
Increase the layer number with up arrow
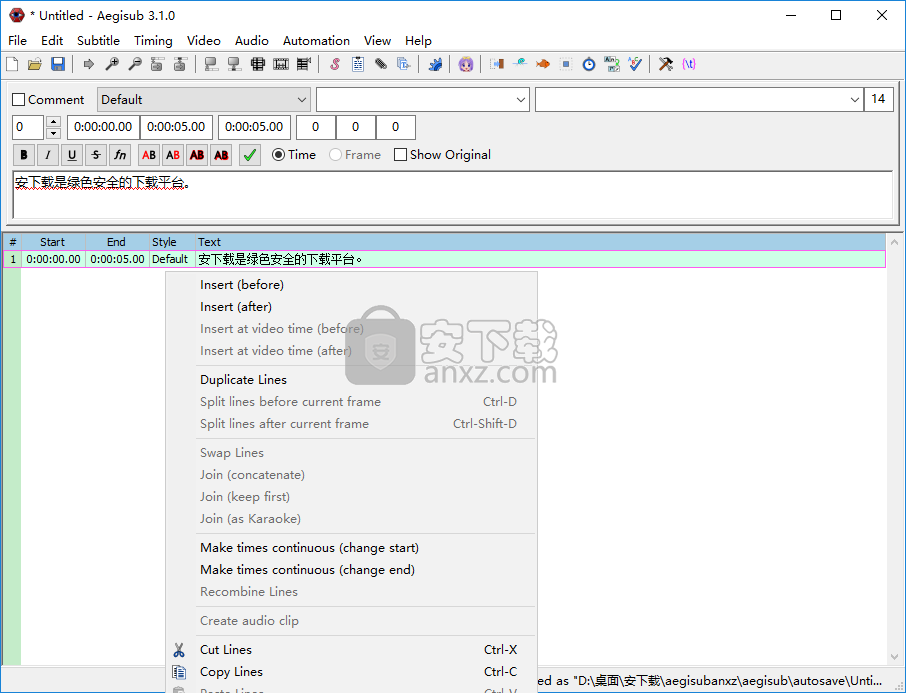(x=53, y=121)
